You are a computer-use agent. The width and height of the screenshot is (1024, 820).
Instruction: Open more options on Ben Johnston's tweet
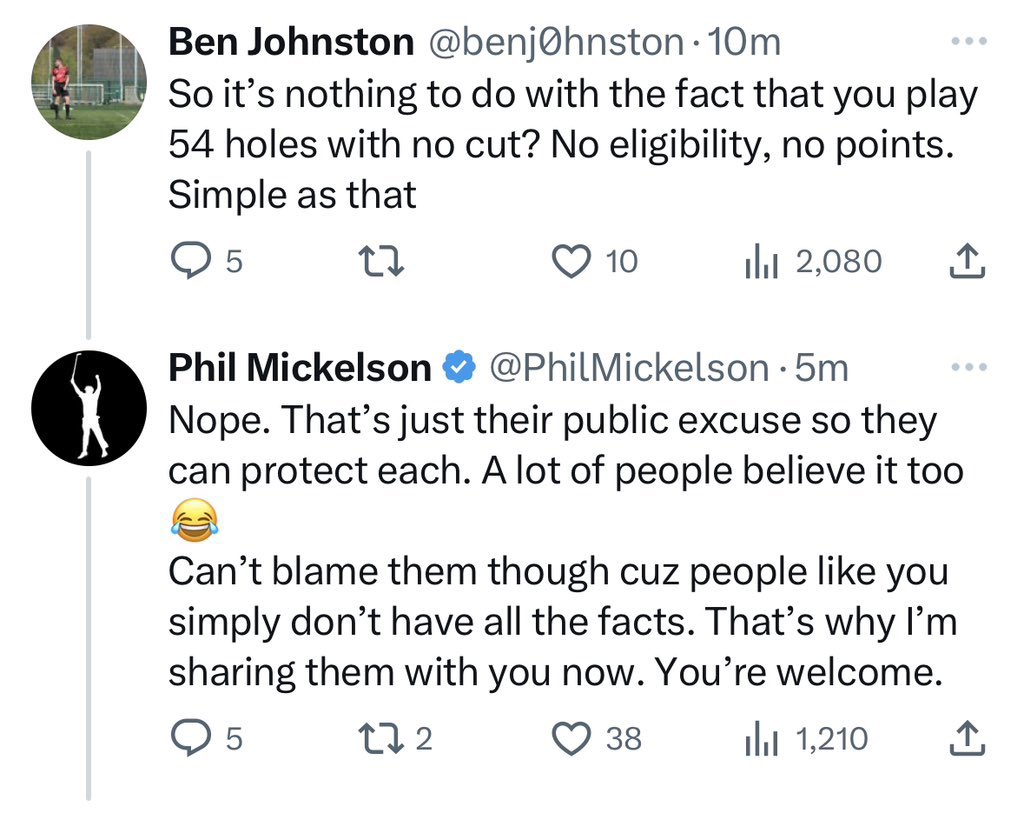[968, 42]
